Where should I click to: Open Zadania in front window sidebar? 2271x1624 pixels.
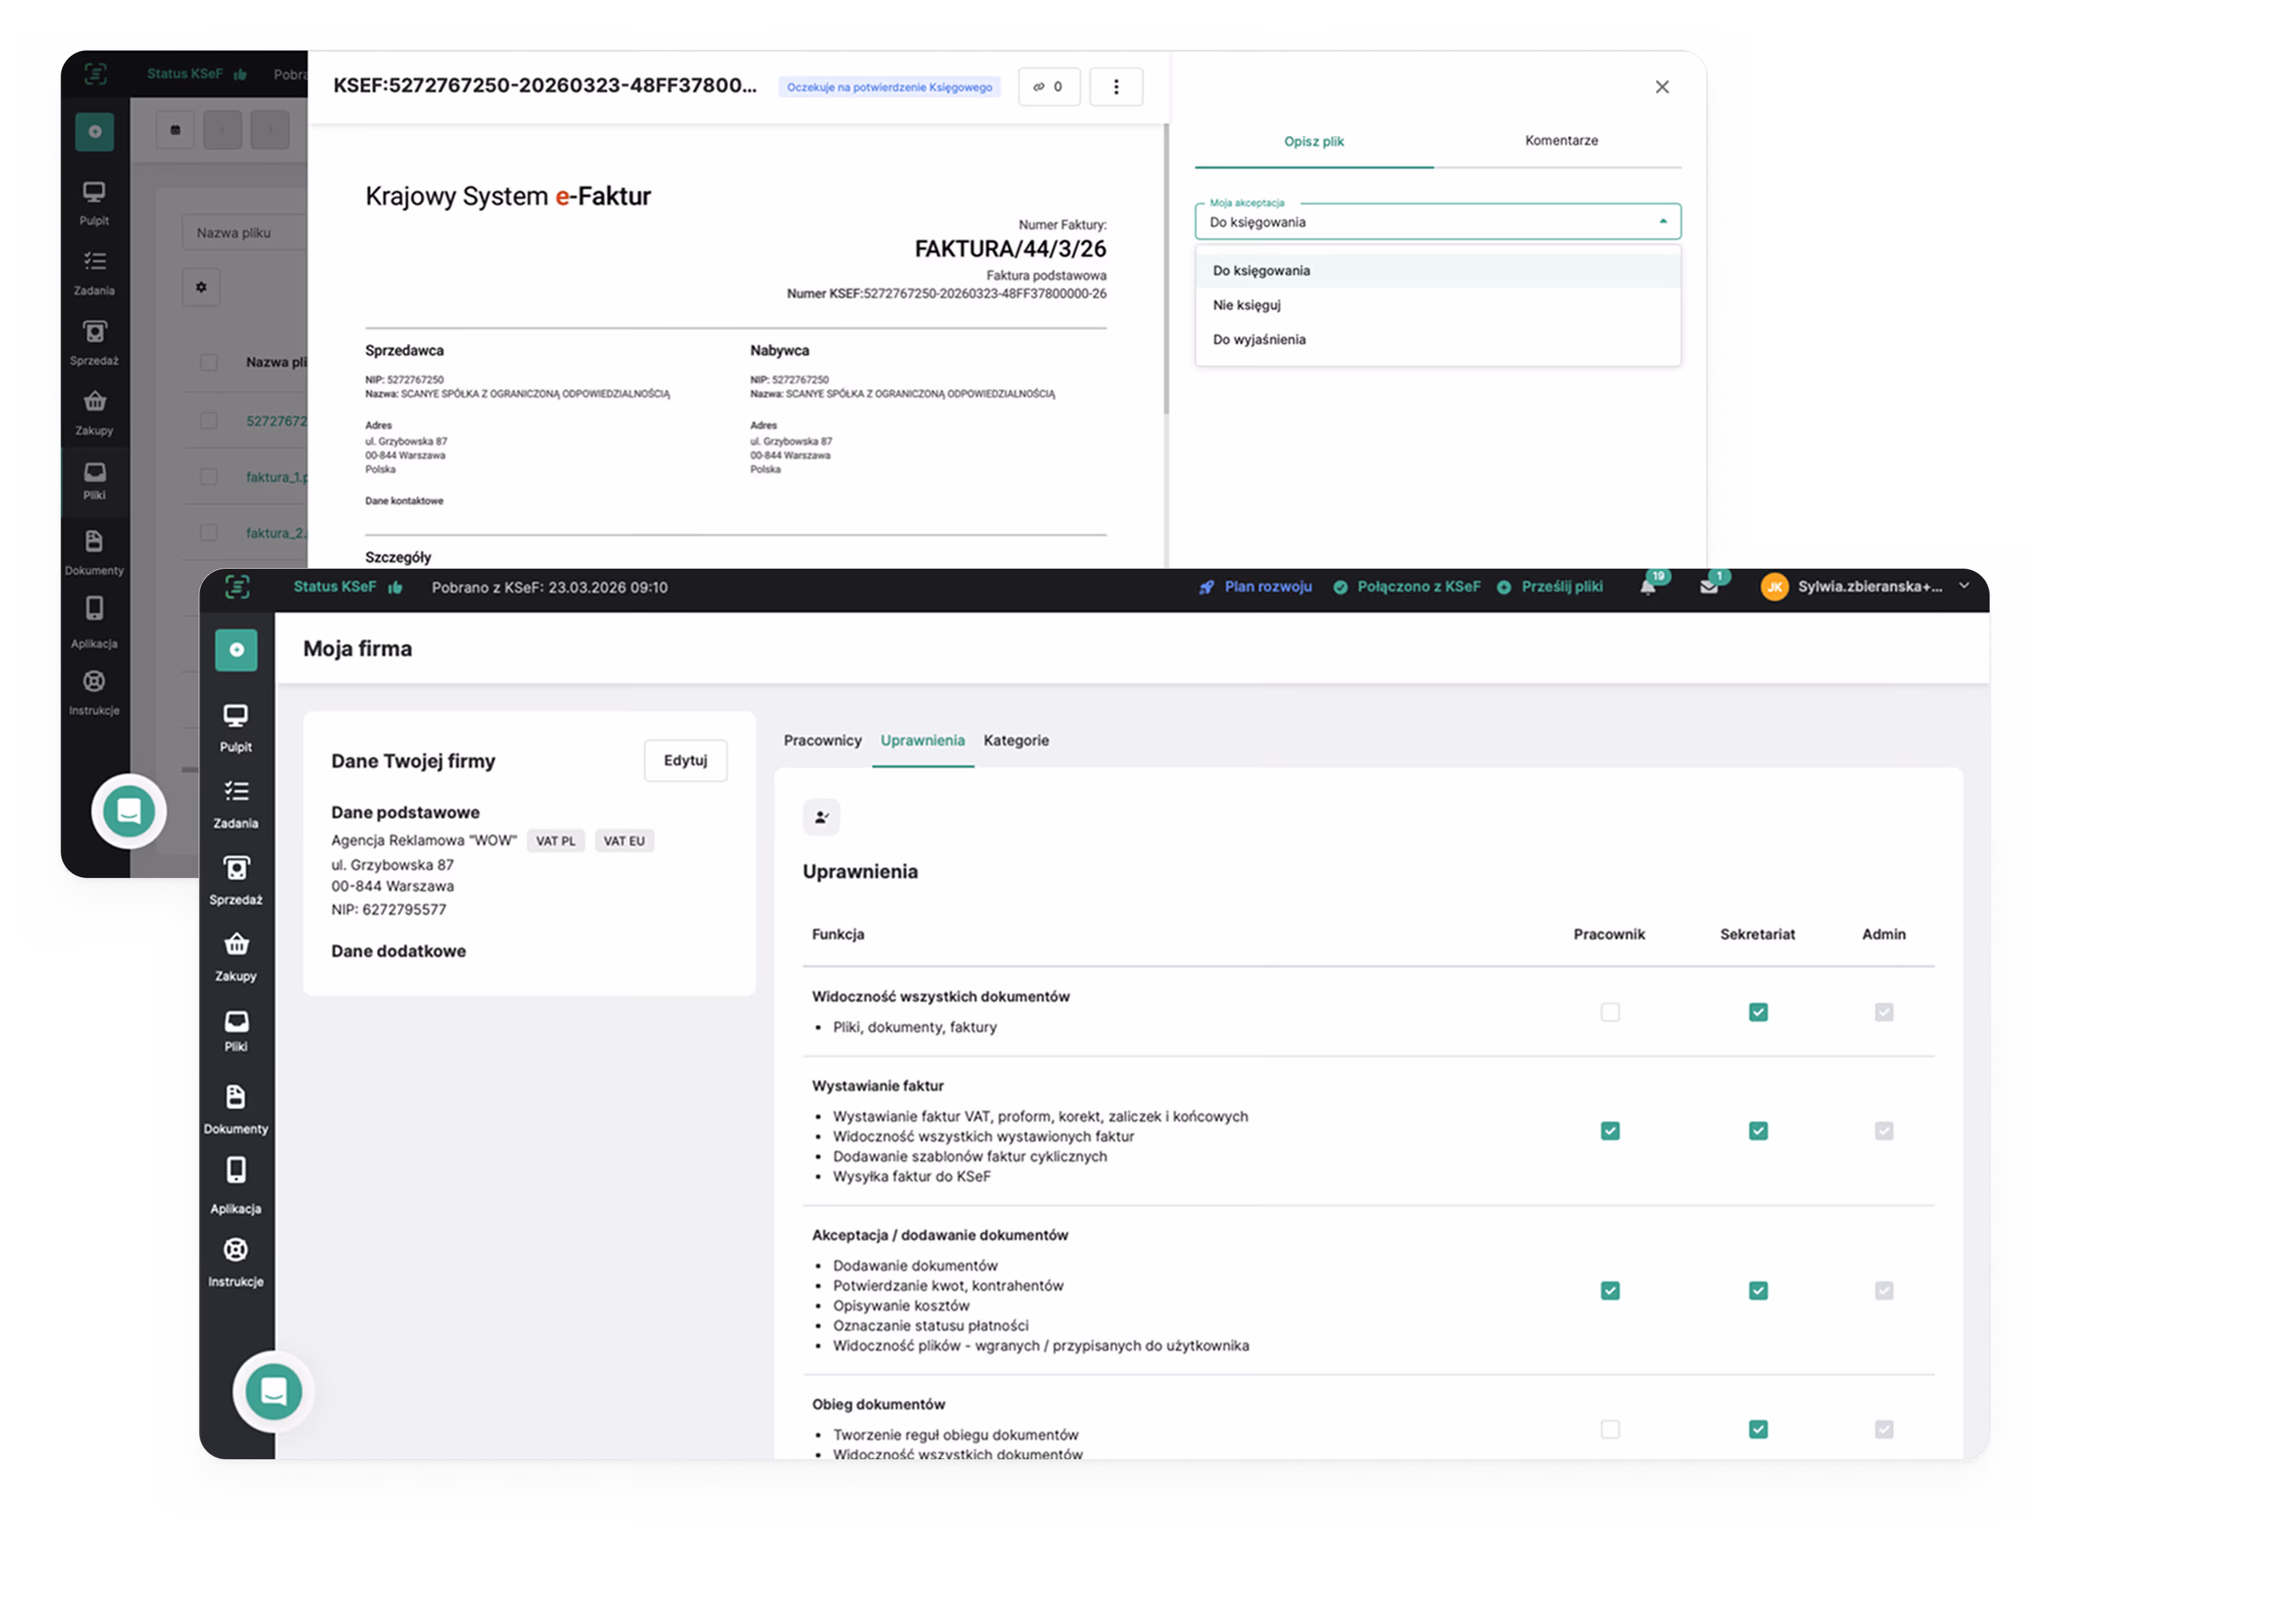[x=236, y=804]
